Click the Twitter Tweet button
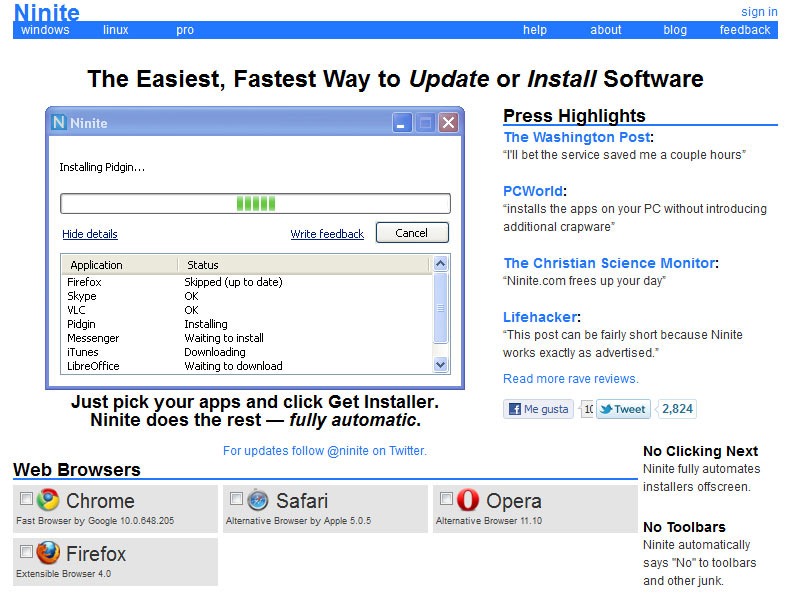Screen dimensions: 797x593 623,409
